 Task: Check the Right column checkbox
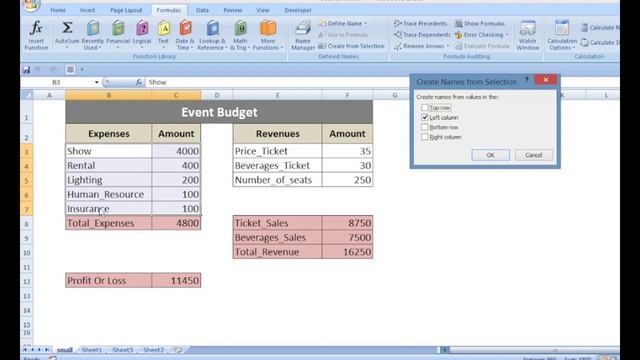tap(424, 137)
